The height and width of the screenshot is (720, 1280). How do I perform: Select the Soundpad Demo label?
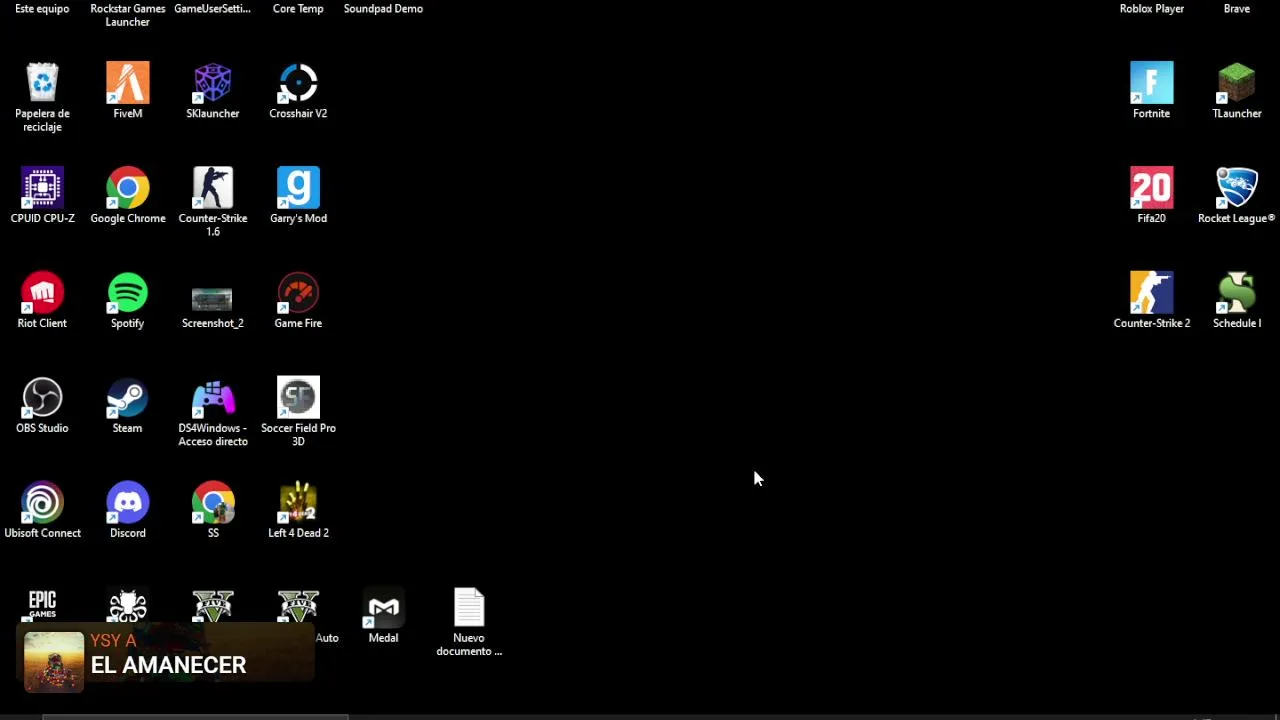(x=383, y=9)
